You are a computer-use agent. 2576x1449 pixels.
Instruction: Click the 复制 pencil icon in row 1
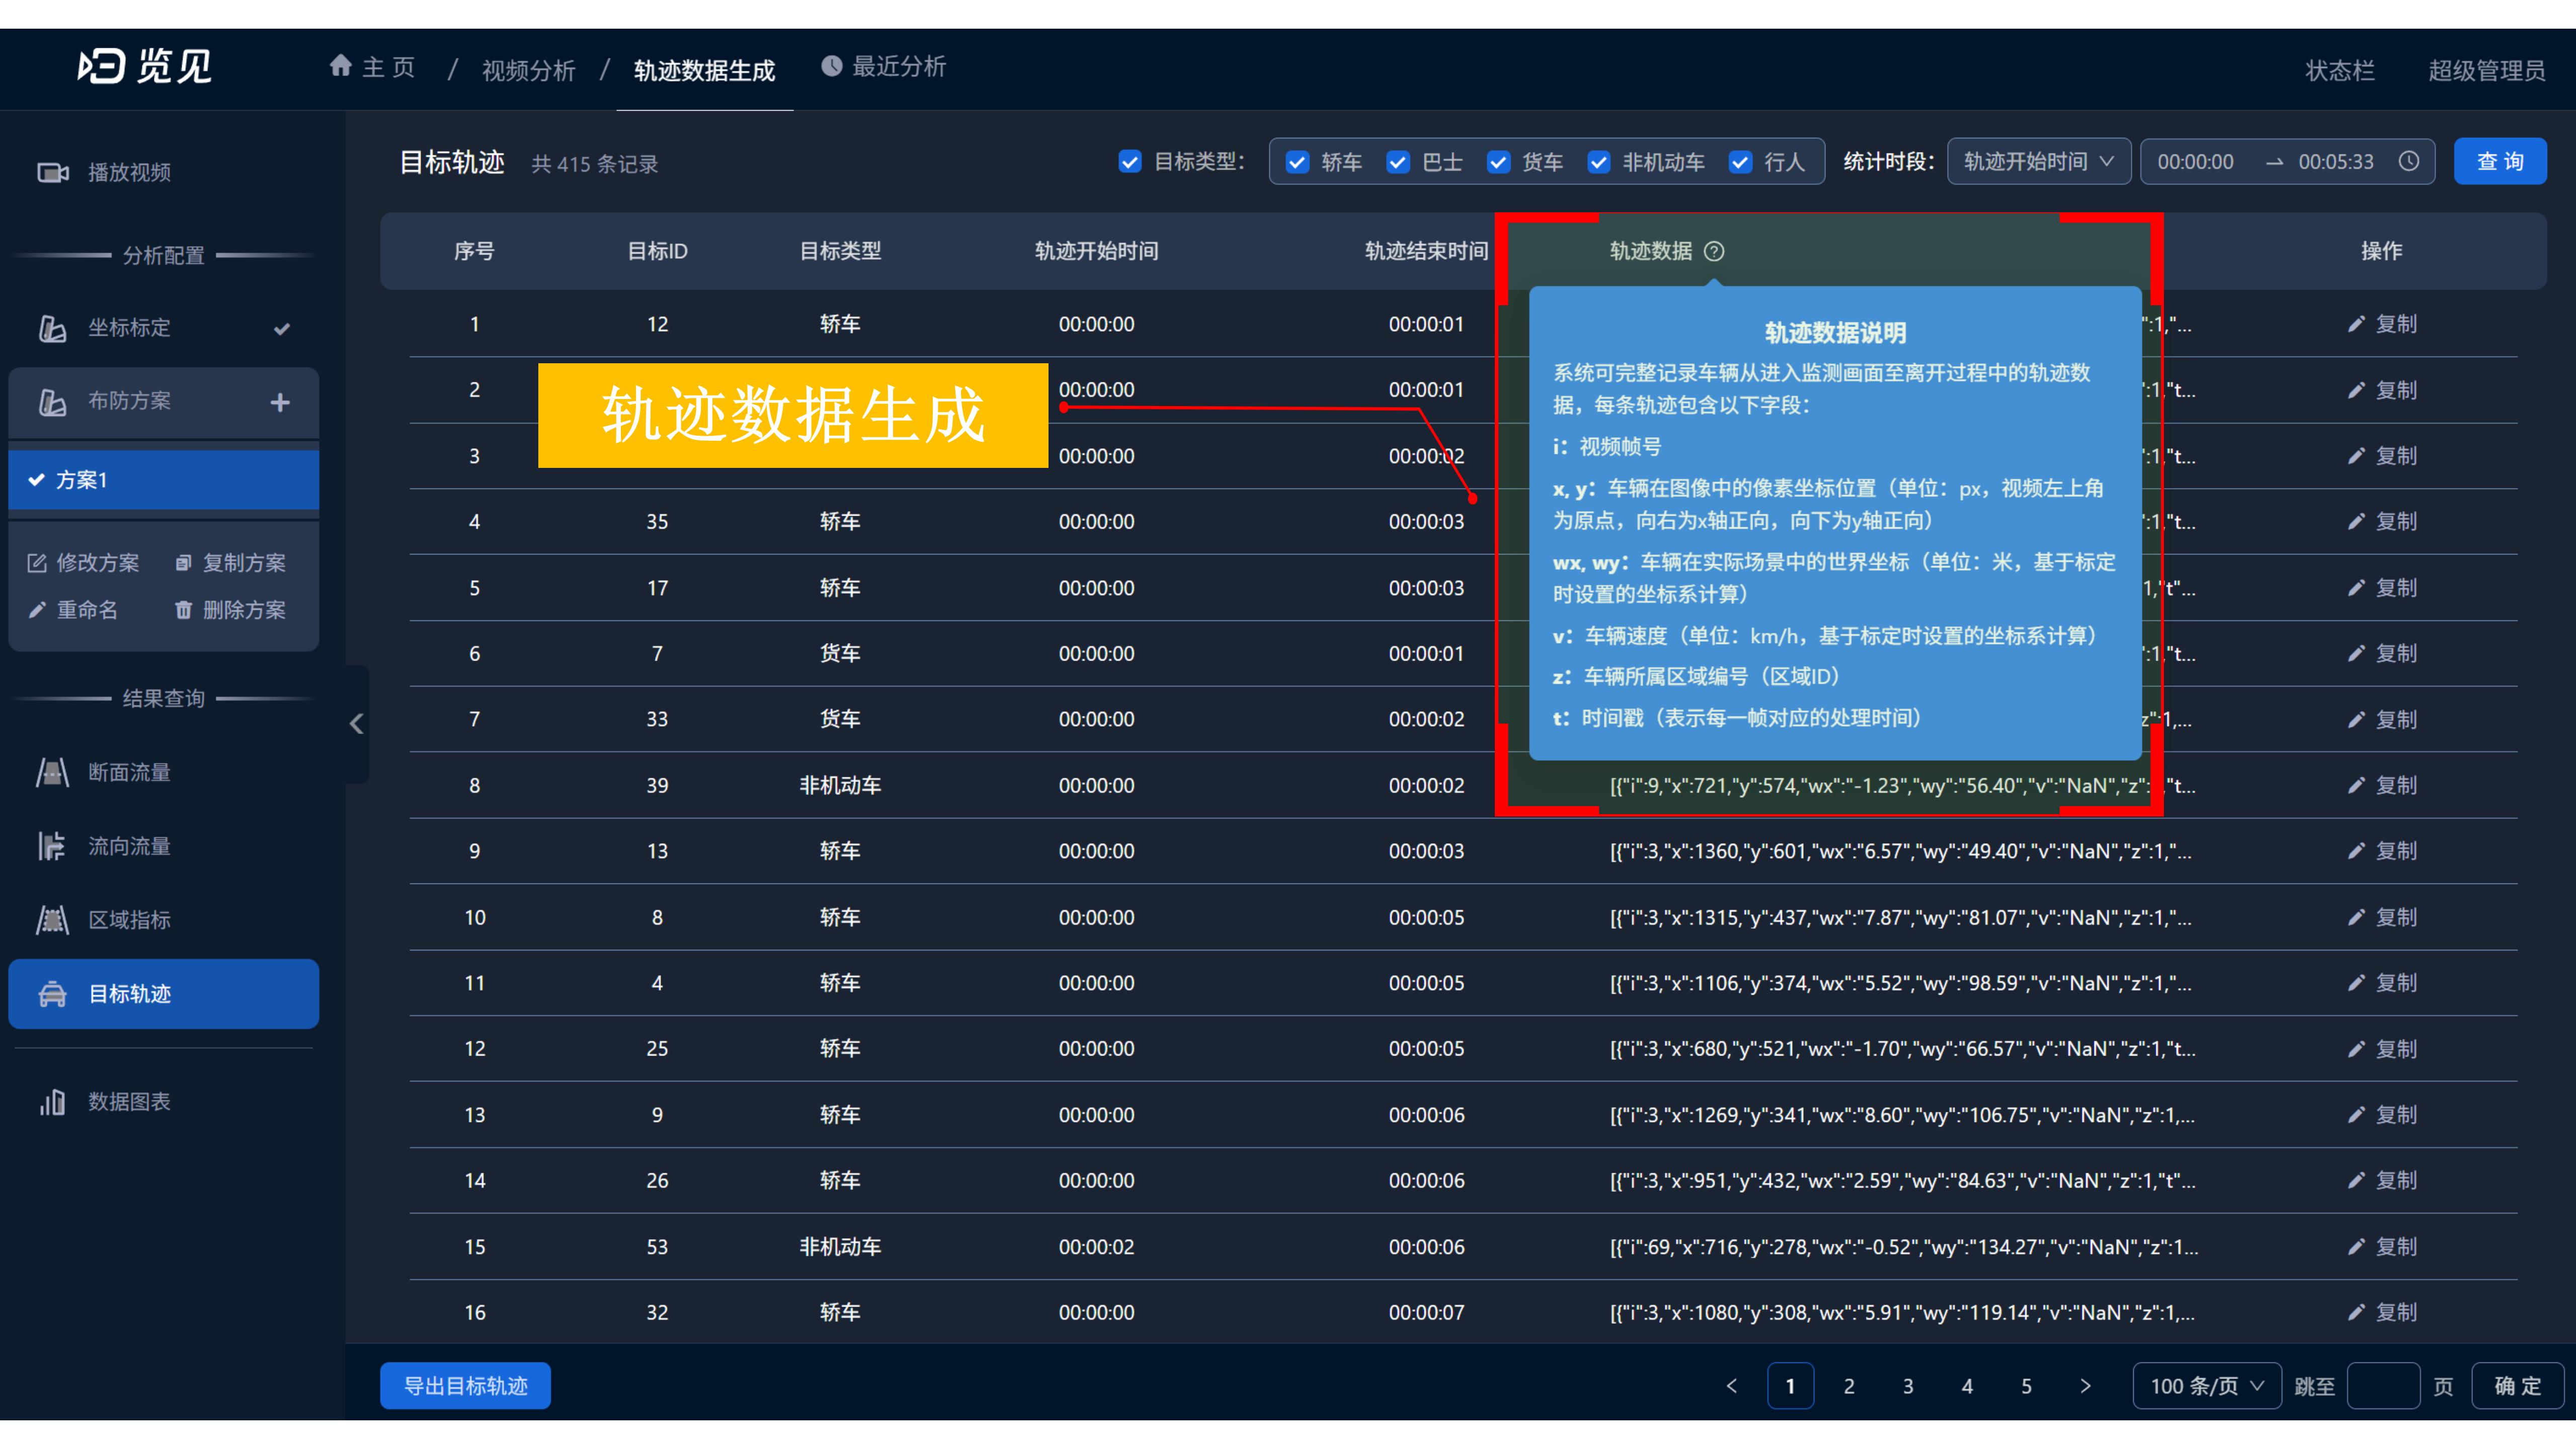(2356, 324)
